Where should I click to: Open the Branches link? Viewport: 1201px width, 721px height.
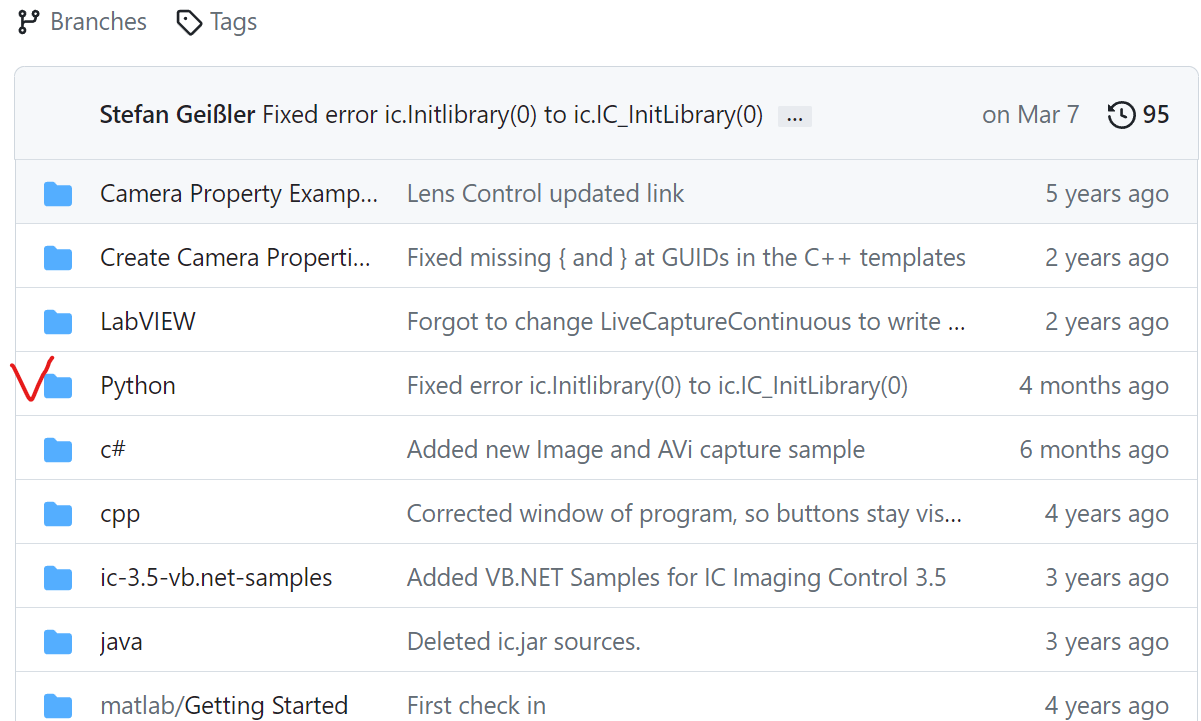(x=98, y=22)
